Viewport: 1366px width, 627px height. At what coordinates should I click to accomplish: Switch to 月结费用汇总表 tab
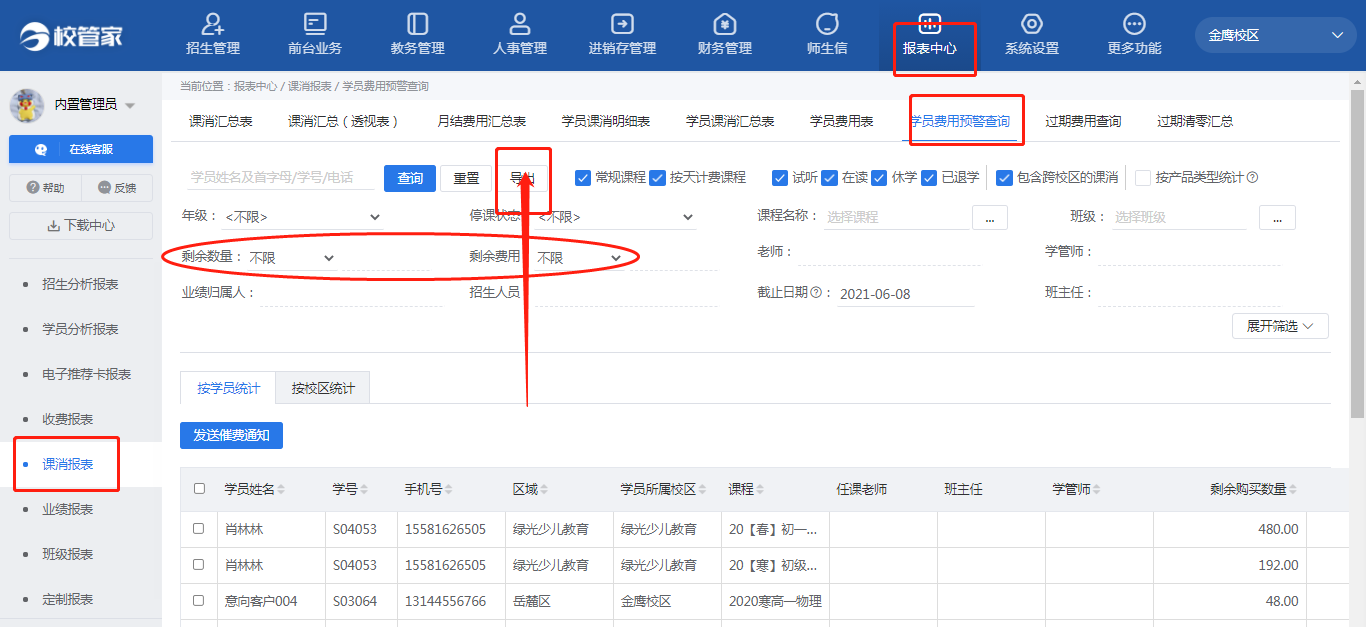point(482,121)
